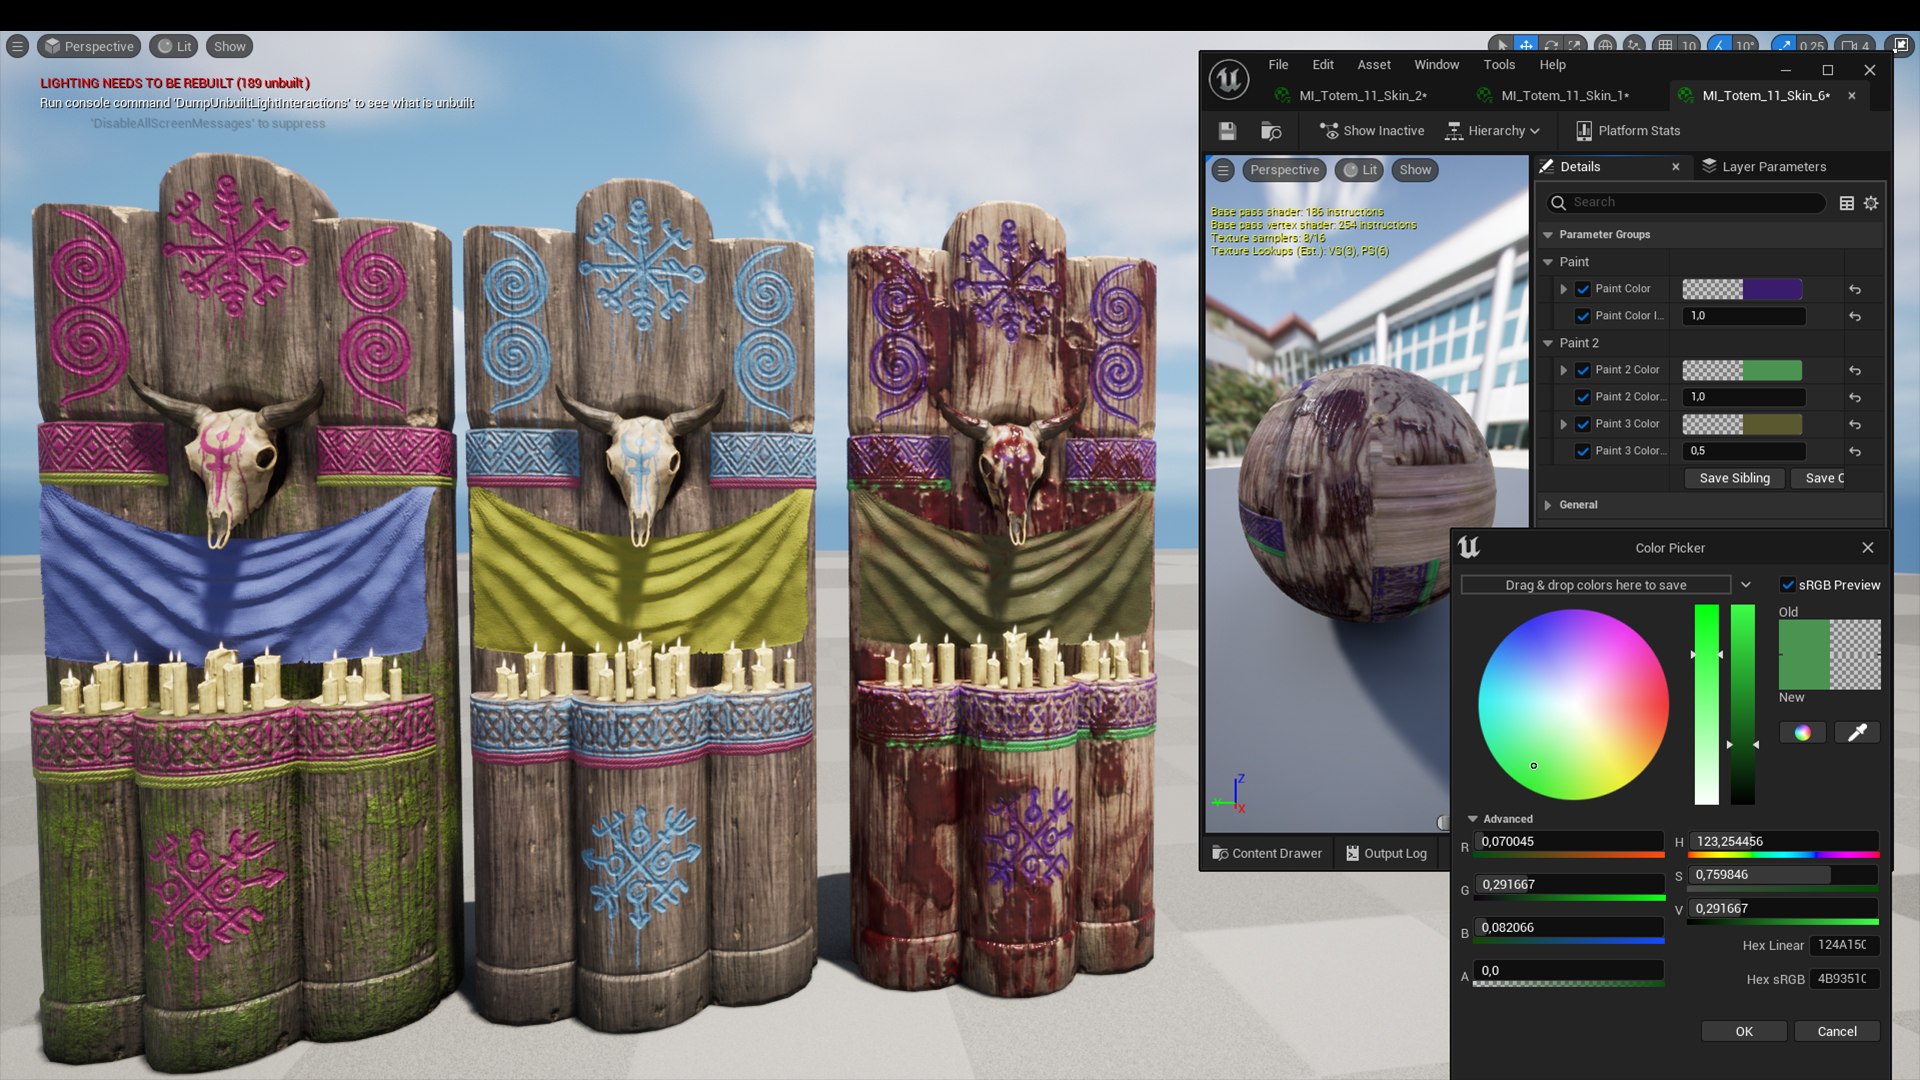Toggle the Paint Color Intensity override checkbox
The height and width of the screenshot is (1080, 1920).
1583,316
